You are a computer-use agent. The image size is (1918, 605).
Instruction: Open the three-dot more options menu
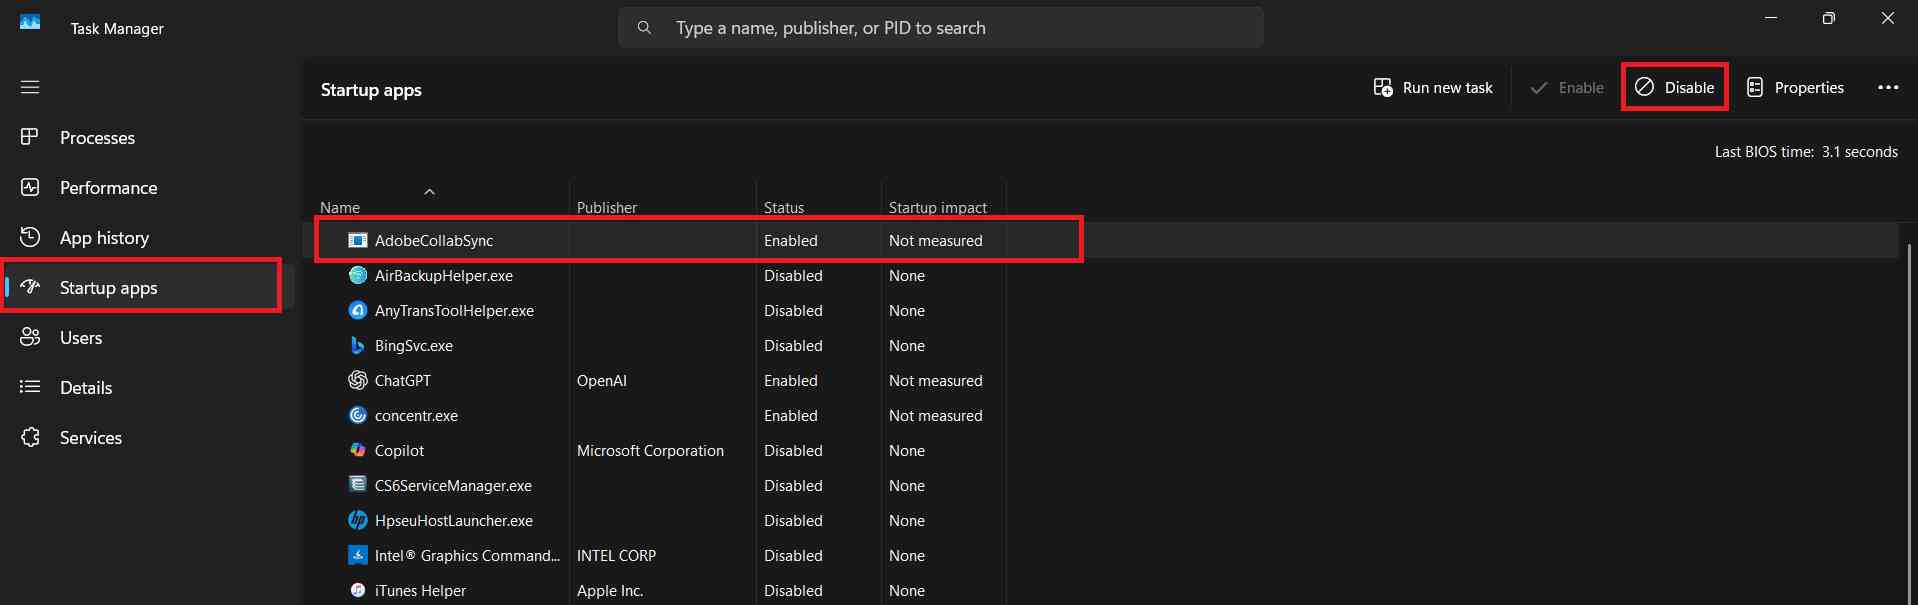click(1888, 88)
